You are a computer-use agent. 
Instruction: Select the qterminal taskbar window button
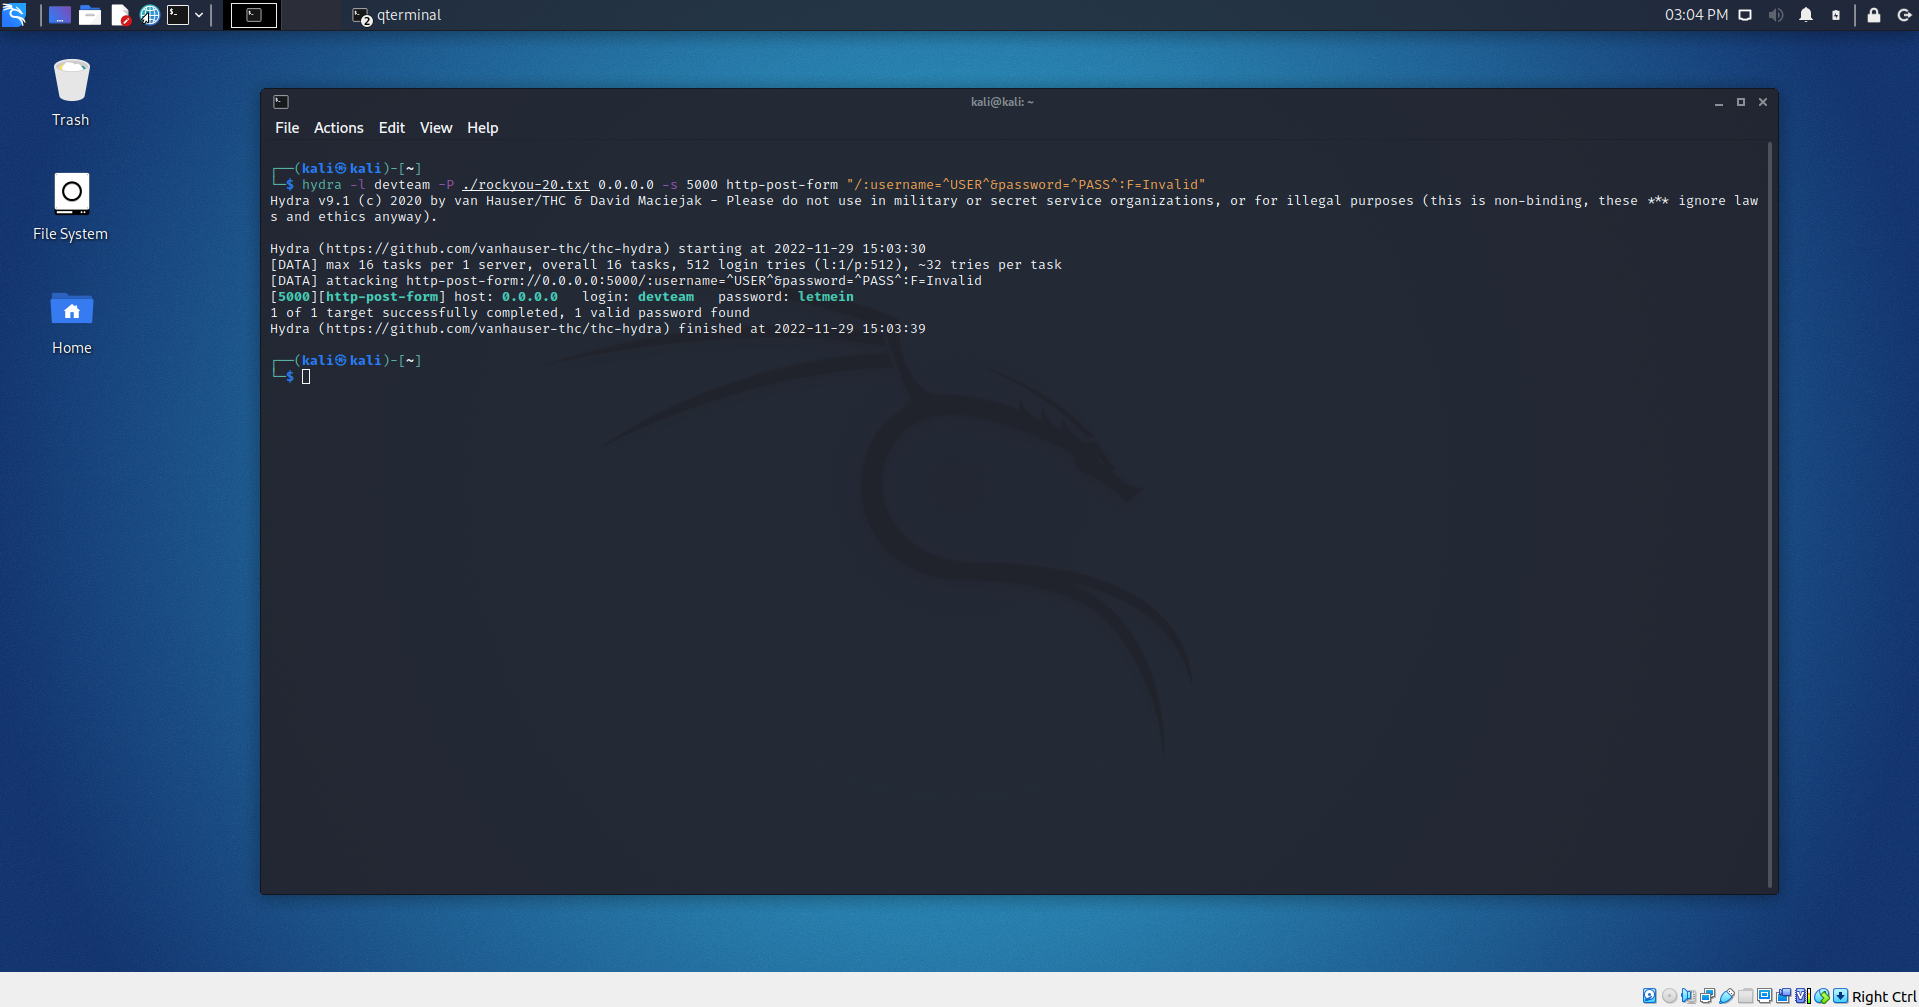pos(397,15)
